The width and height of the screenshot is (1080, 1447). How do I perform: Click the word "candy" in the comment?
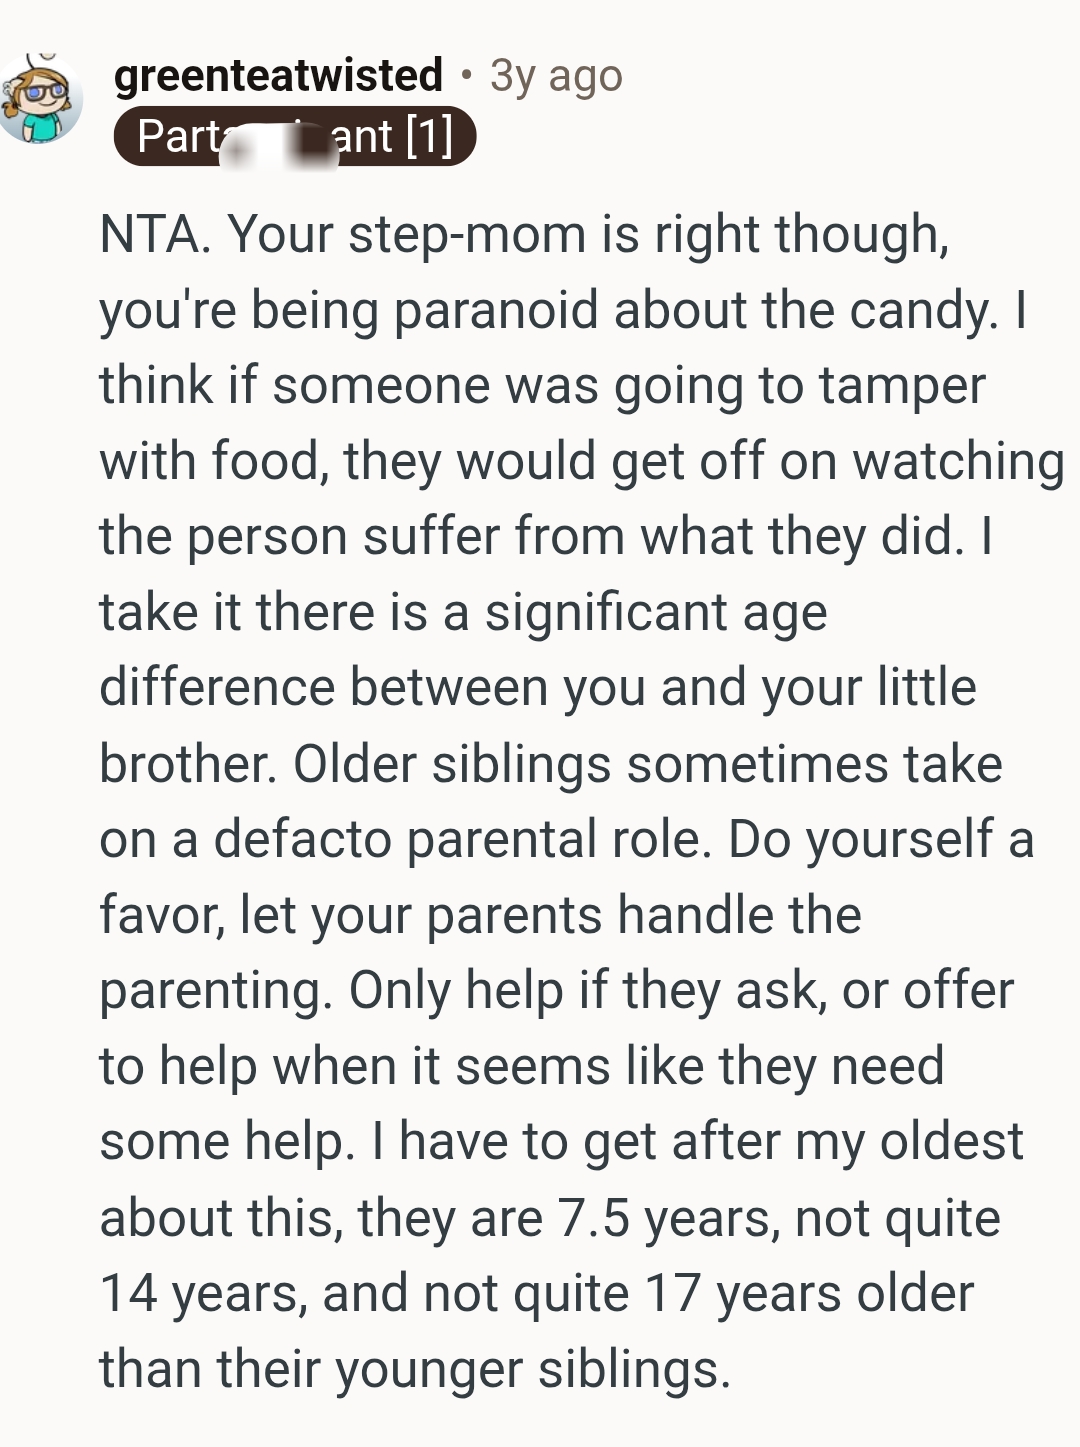[921, 311]
